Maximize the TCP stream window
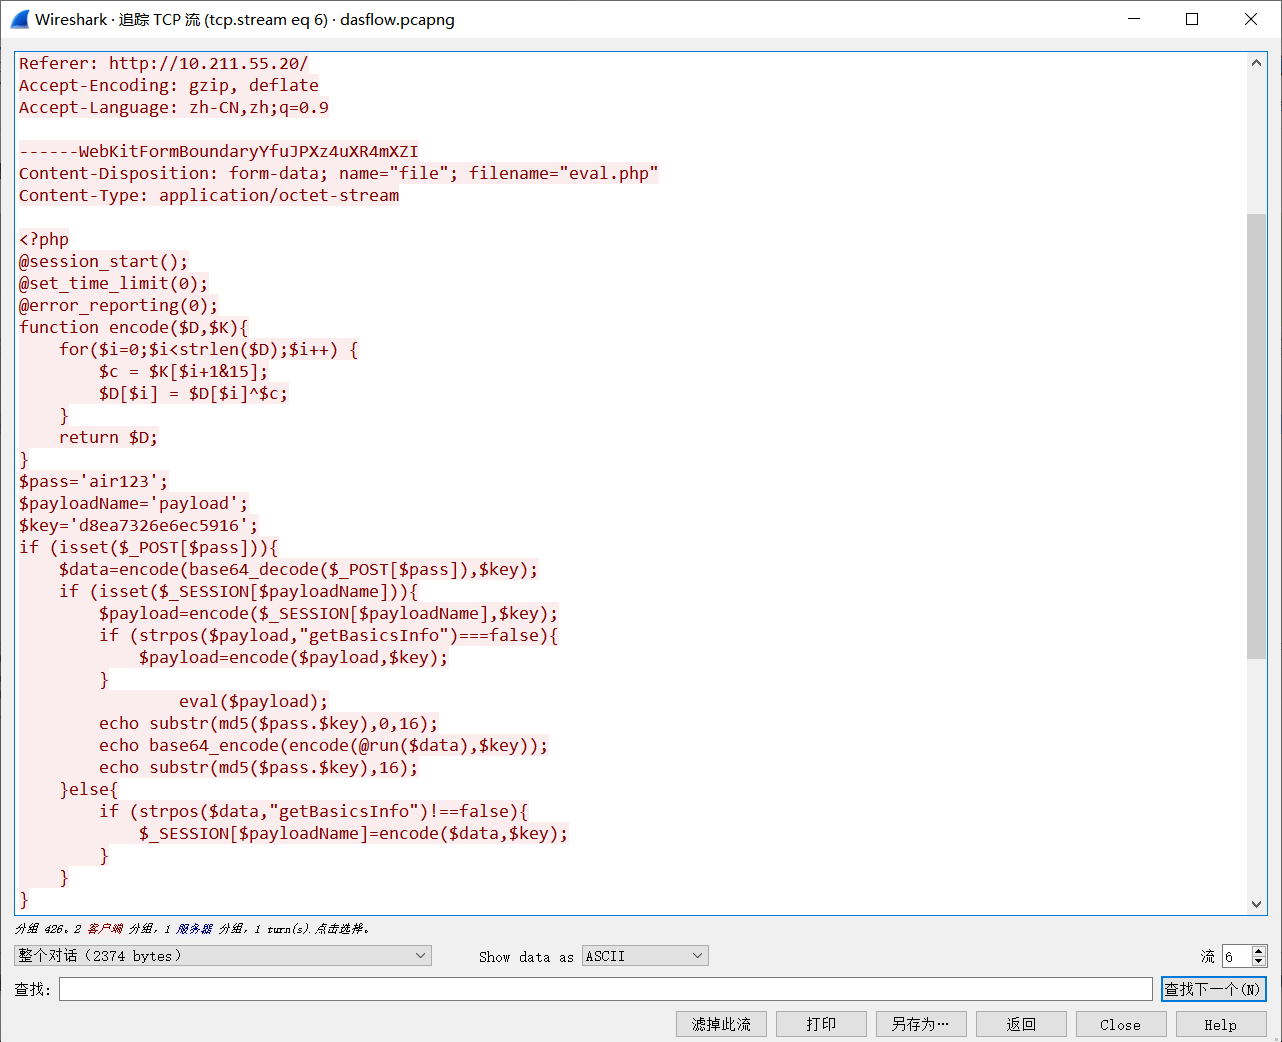Image resolution: width=1282 pixels, height=1042 pixels. coord(1192,19)
